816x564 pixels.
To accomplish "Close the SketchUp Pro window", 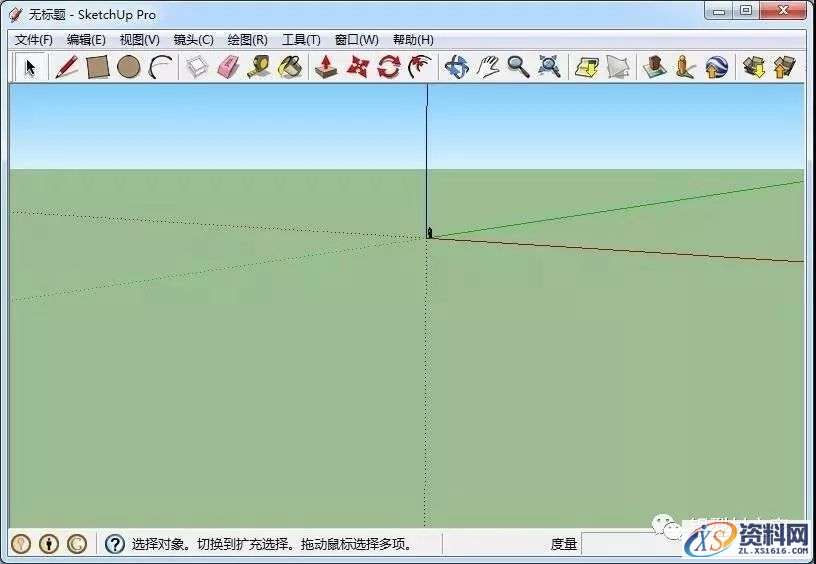I will point(783,10).
